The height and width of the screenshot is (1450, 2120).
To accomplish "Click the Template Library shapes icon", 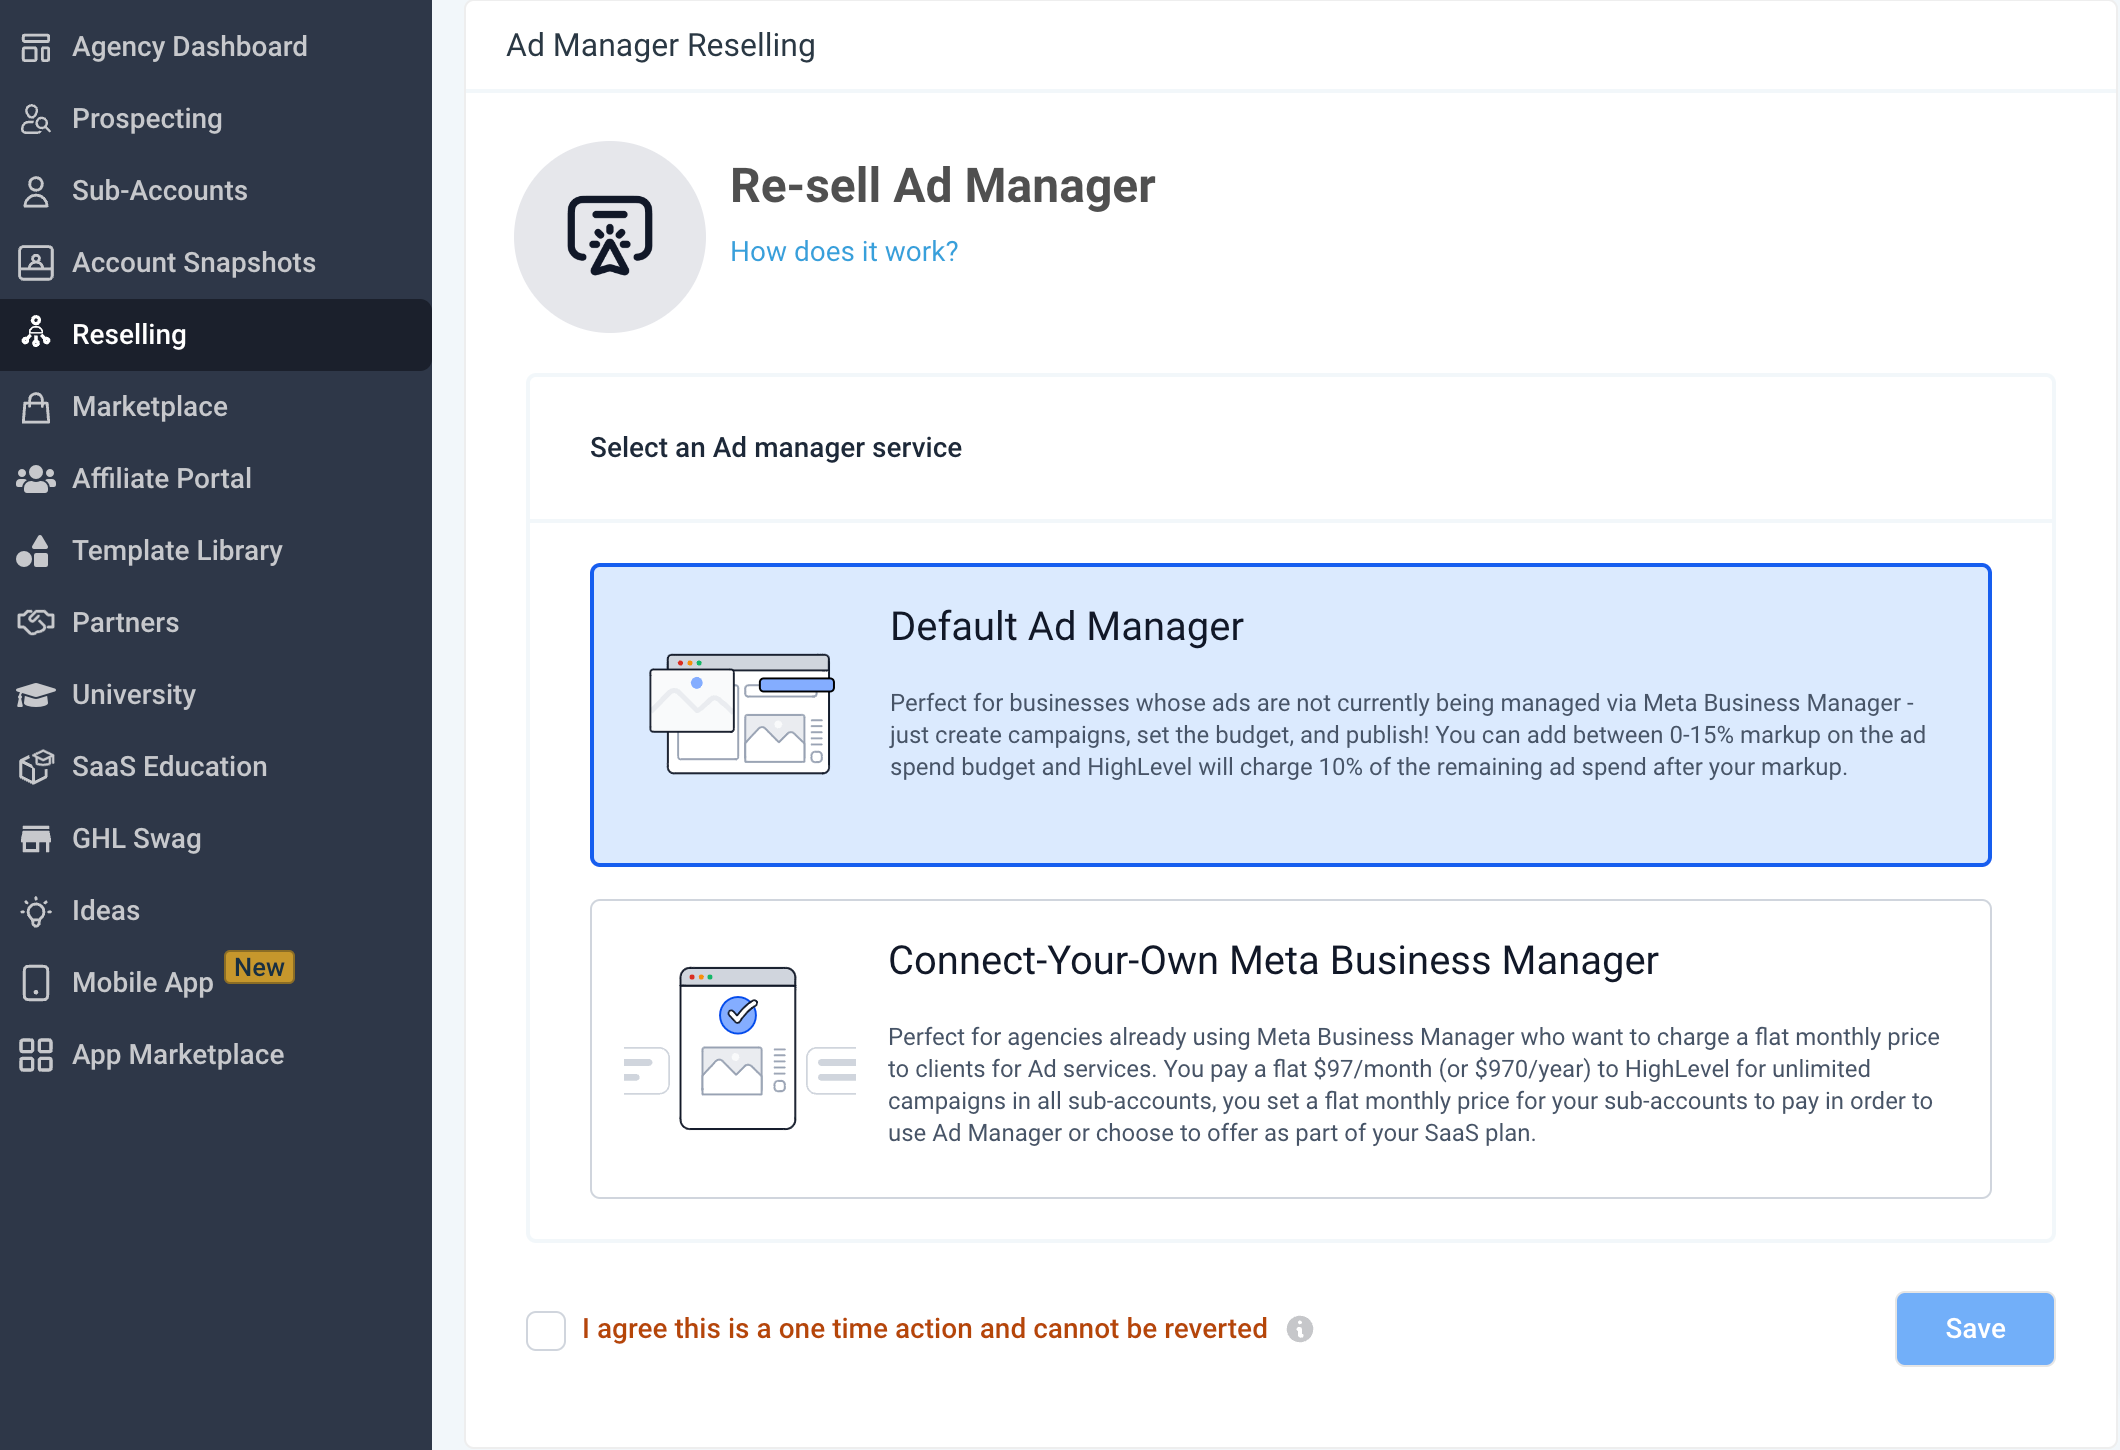I will pyautogui.click(x=34, y=551).
